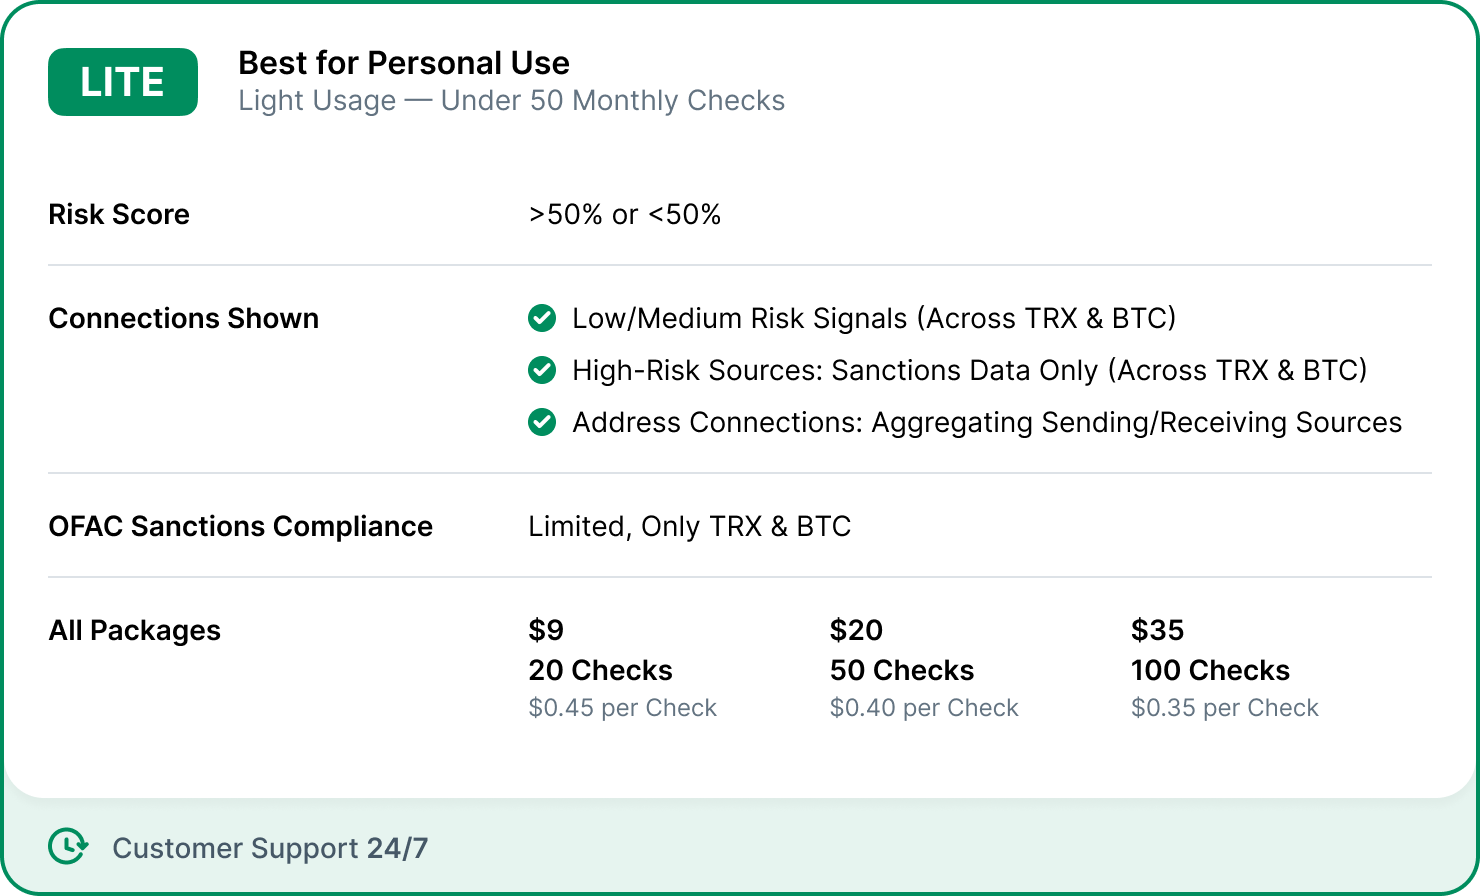Click the All Packages row label

pos(135,630)
